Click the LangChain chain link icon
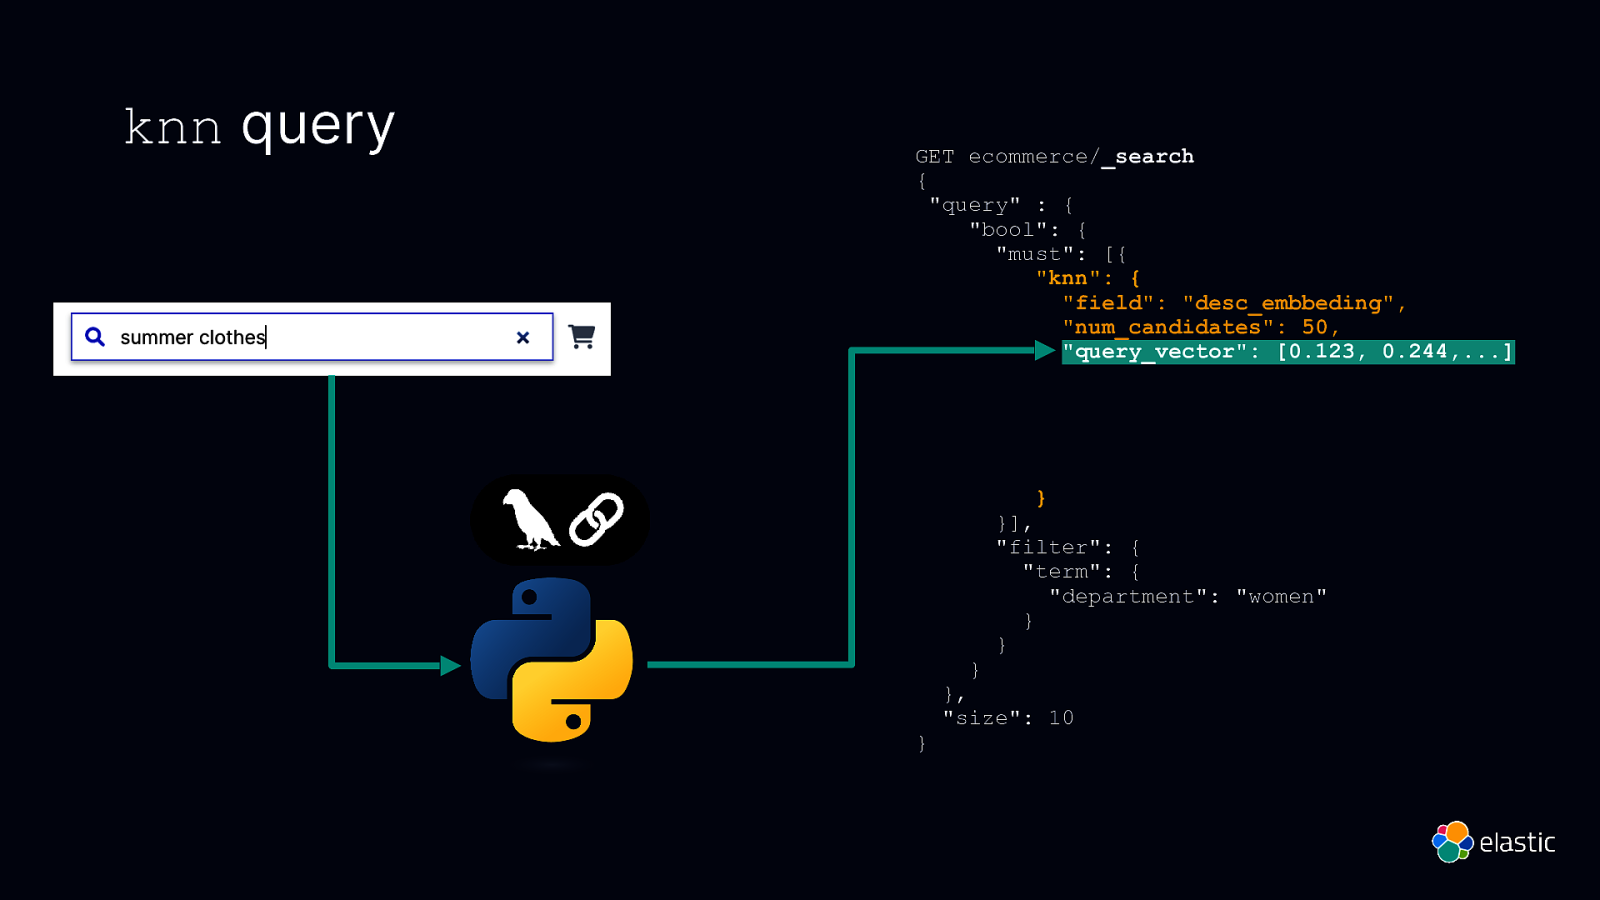 (x=597, y=520)
